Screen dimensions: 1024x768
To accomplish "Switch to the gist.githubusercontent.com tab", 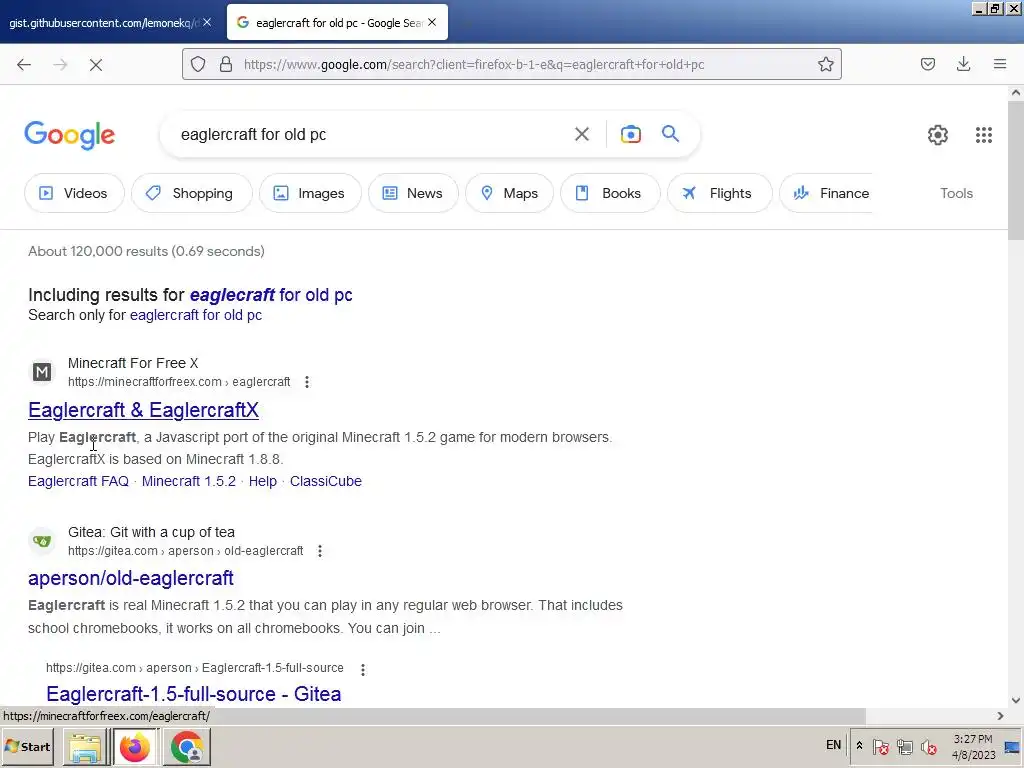I will (x=101, y=23).
